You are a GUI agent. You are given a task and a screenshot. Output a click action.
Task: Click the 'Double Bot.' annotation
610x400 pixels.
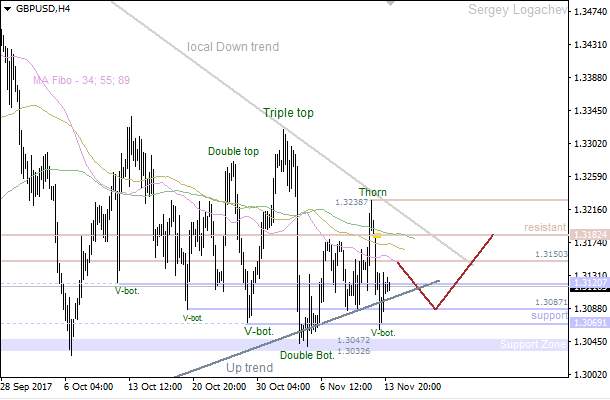click(307, 355)
